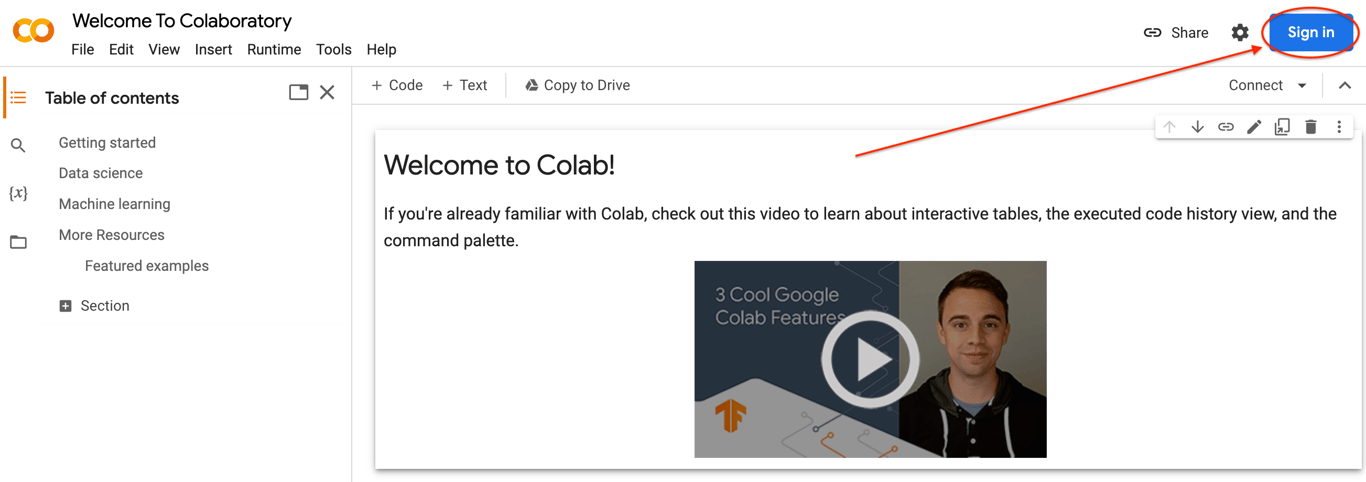Close the Table of contents panel

pos(327,92)
